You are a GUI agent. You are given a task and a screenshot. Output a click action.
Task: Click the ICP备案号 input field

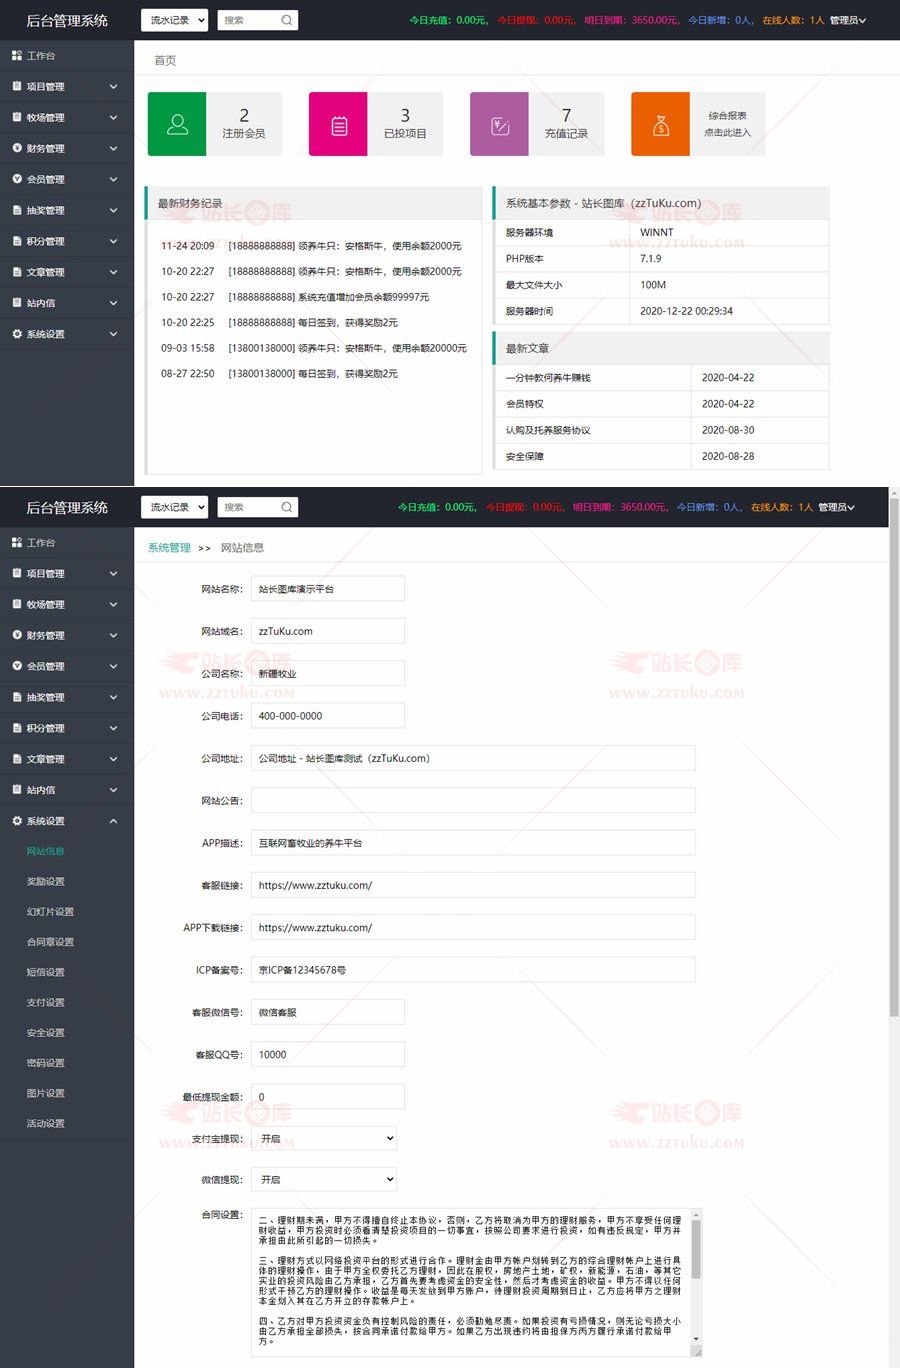click(473, 970)
